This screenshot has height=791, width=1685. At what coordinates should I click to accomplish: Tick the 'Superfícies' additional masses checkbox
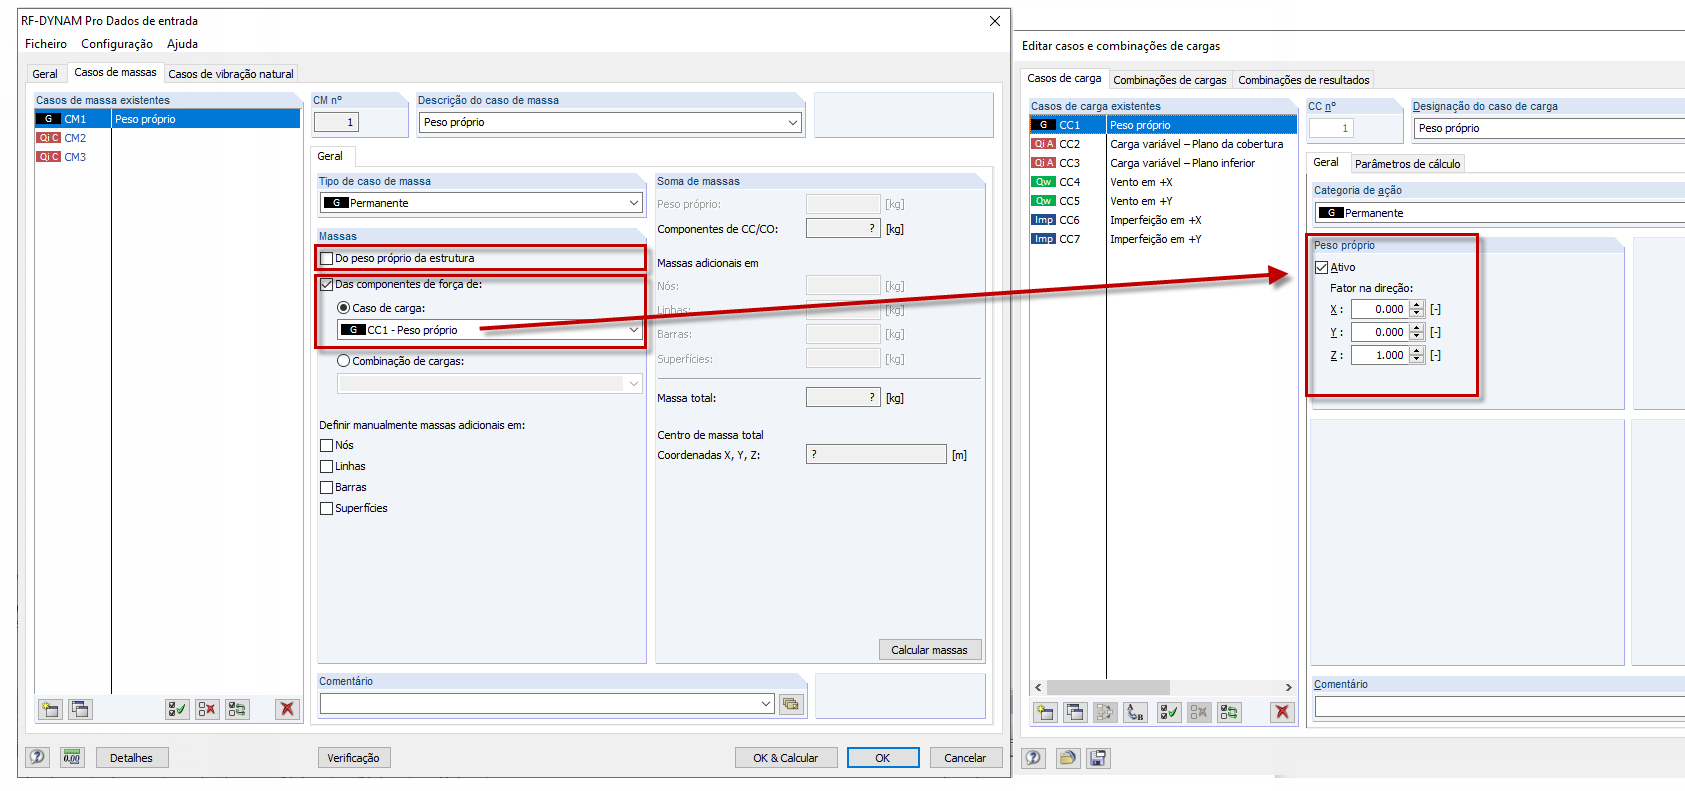click(x=327, y=508)
